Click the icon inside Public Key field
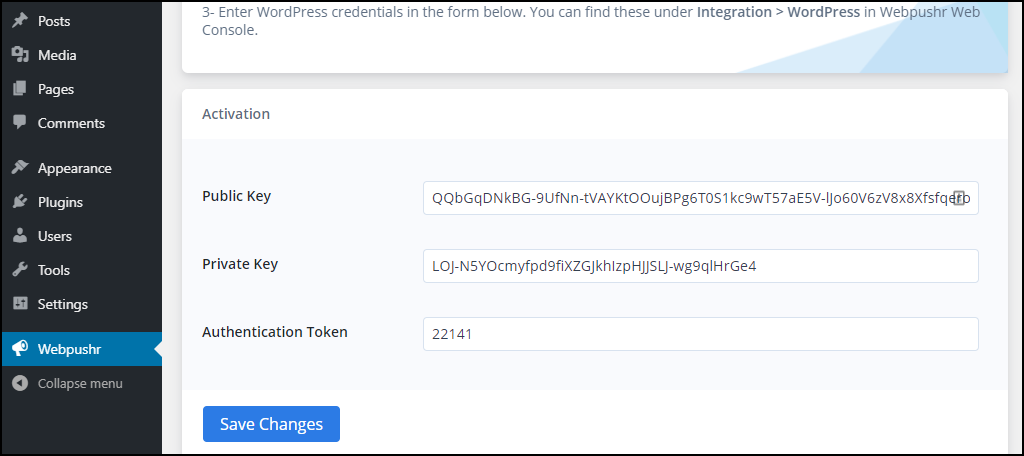1024x456 pixels. 958,198
